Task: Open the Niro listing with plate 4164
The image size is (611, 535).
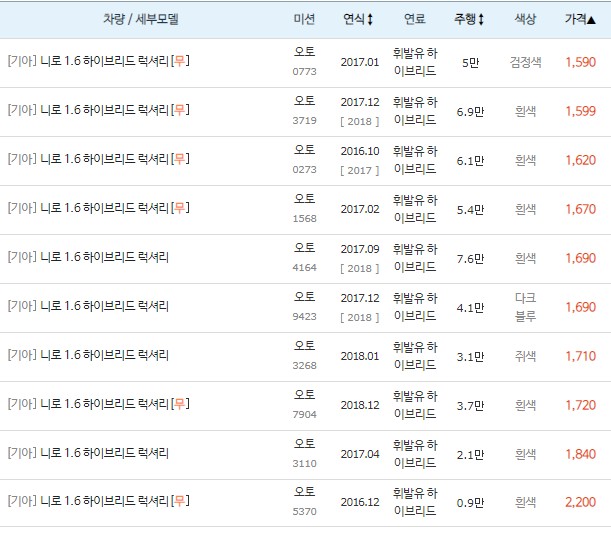Action: (88, 257)
